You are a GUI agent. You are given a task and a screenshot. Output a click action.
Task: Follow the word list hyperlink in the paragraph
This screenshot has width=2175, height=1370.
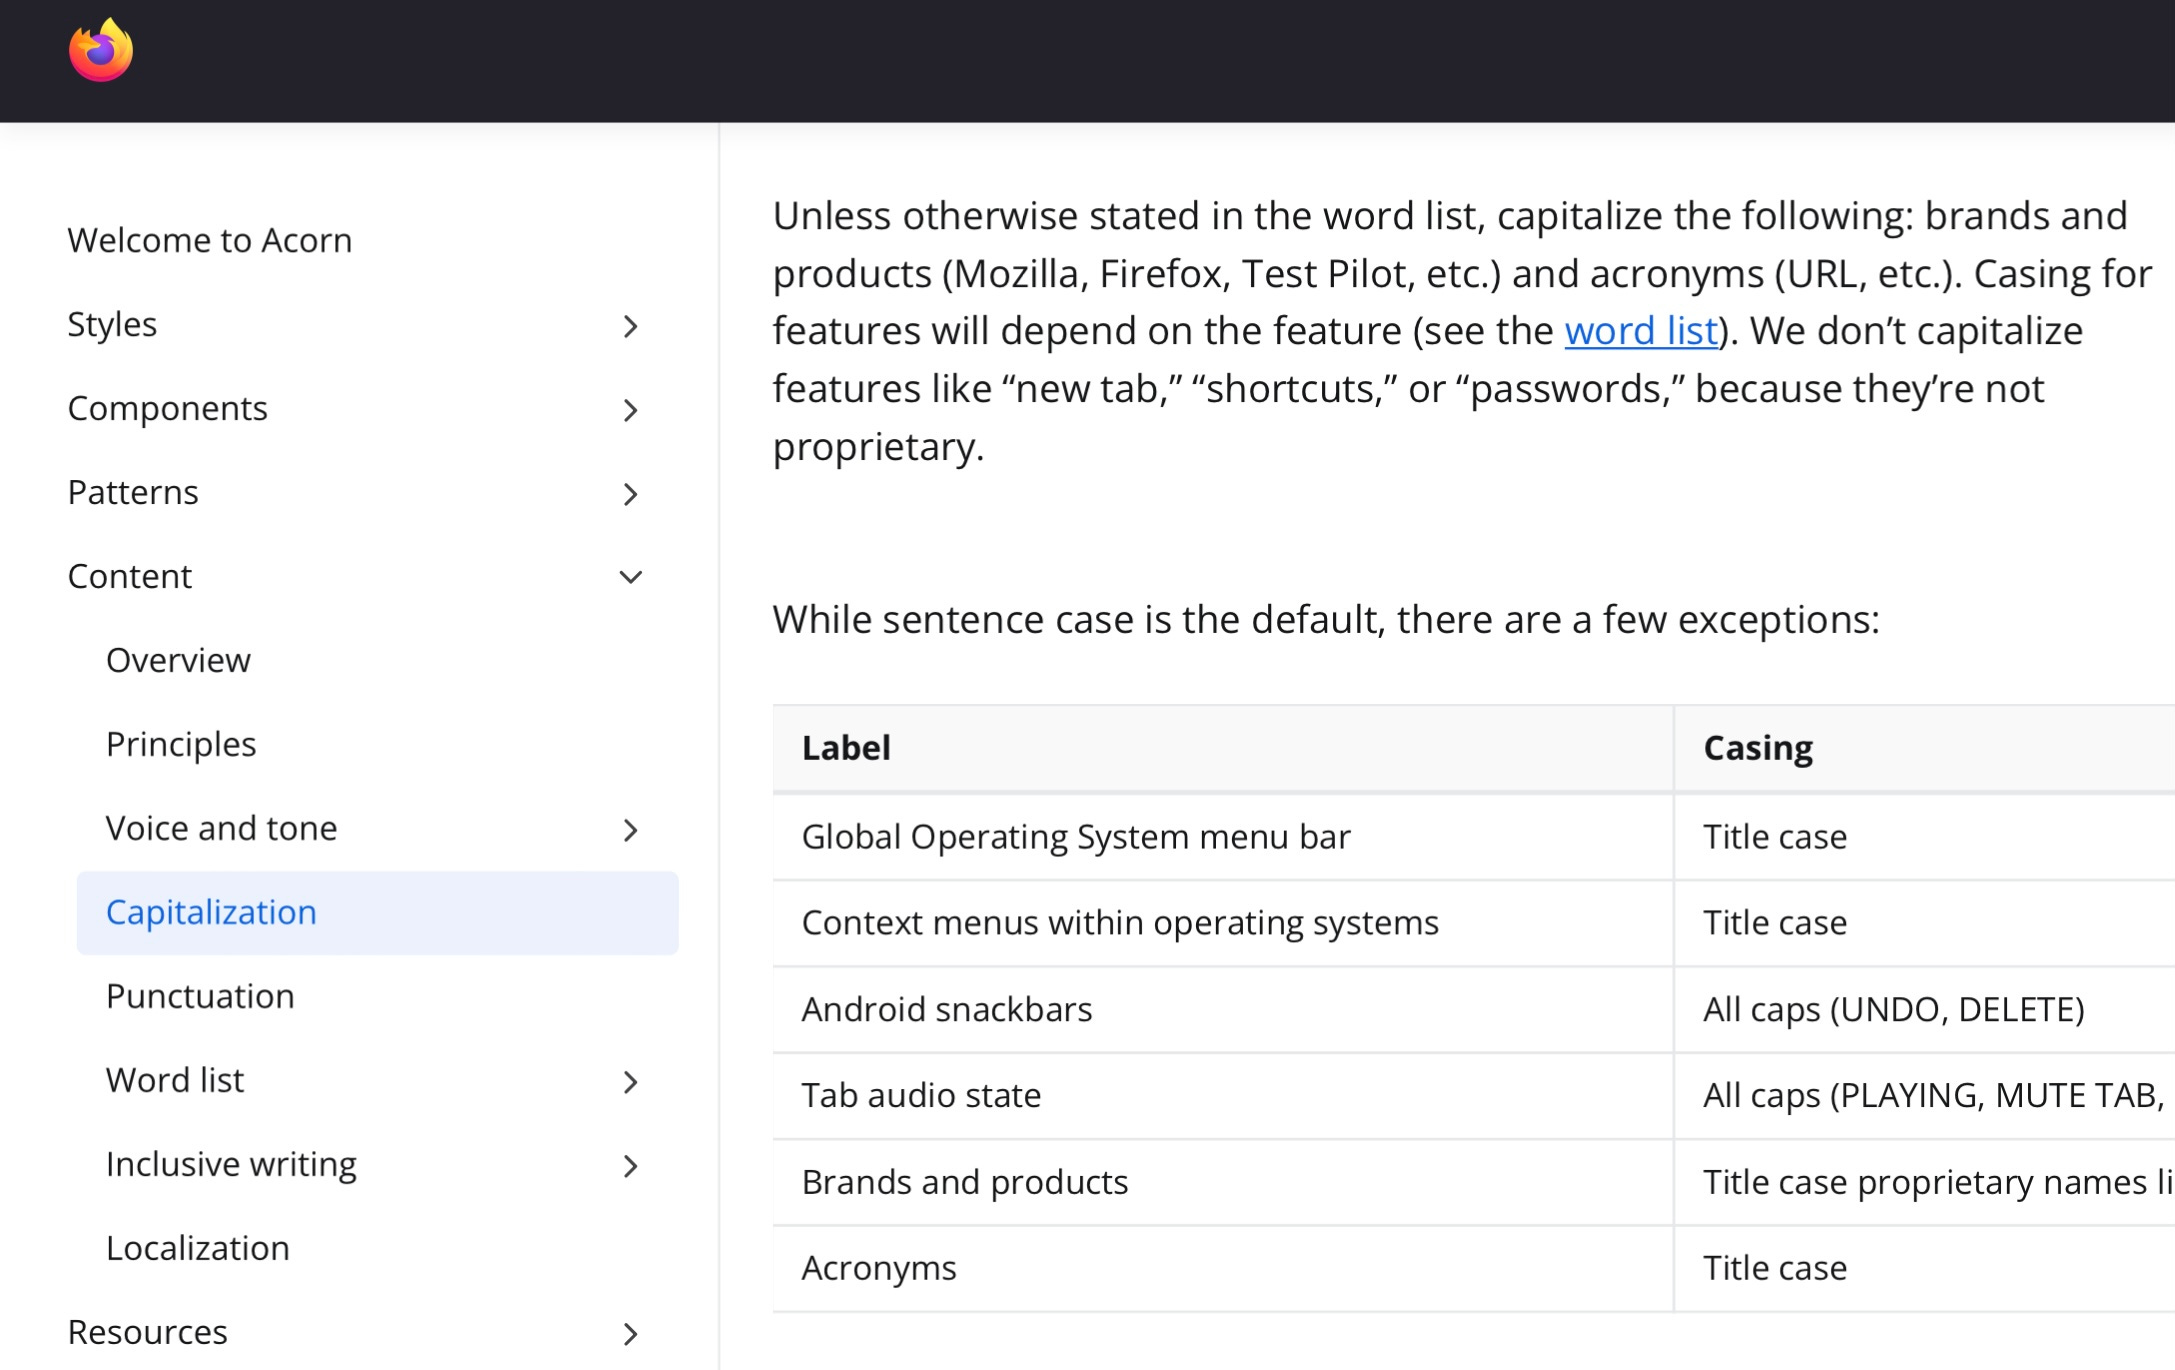pyautogui.click(x=1641, y=331)
